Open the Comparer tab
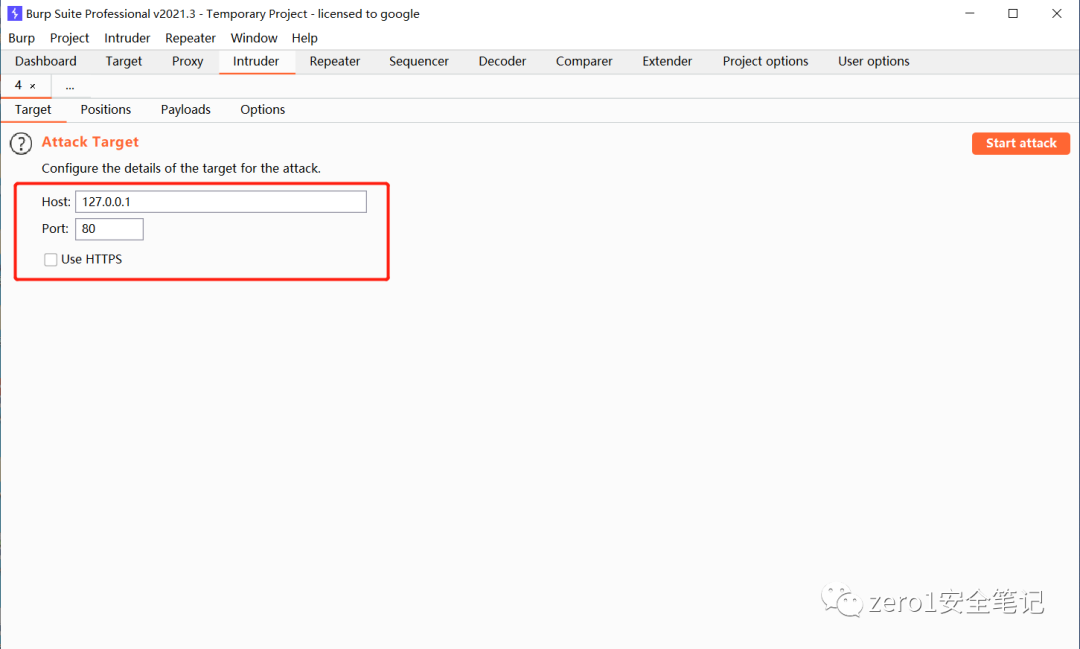The width and height of the screenshot is (1080, 649). click(584, 61)
